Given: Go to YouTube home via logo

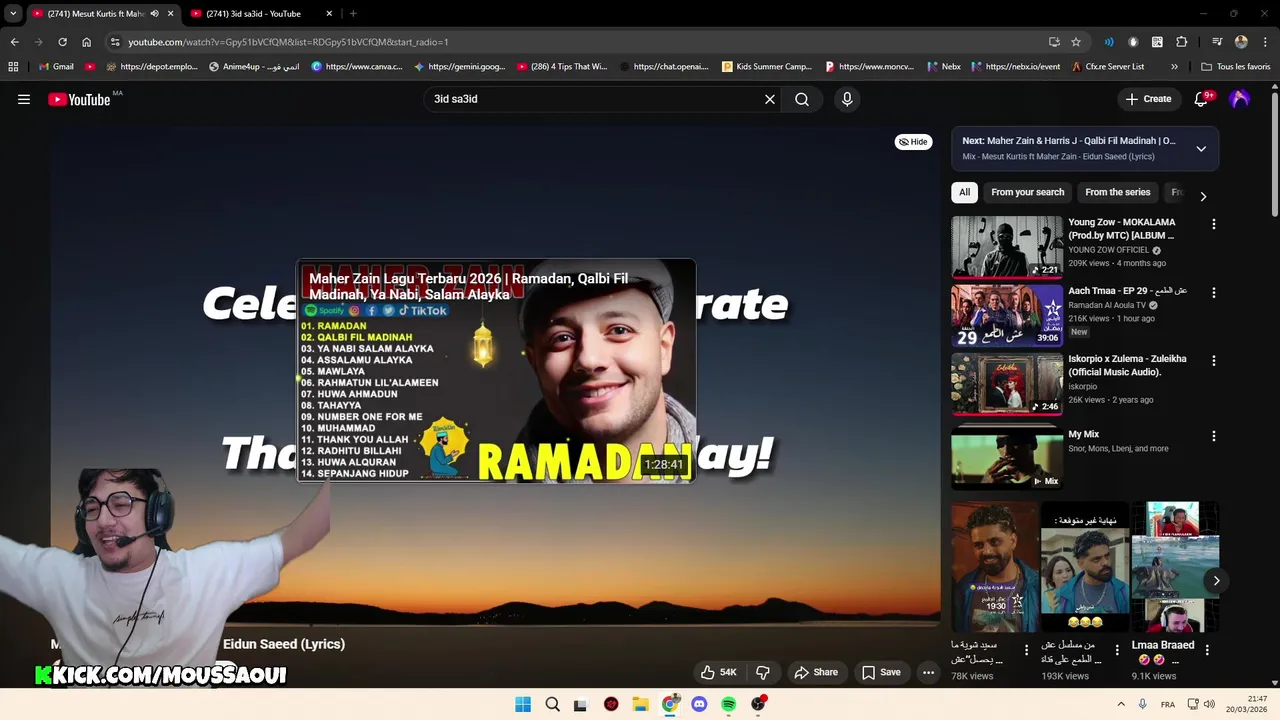Looking at the screenshot, I should 79,99.
